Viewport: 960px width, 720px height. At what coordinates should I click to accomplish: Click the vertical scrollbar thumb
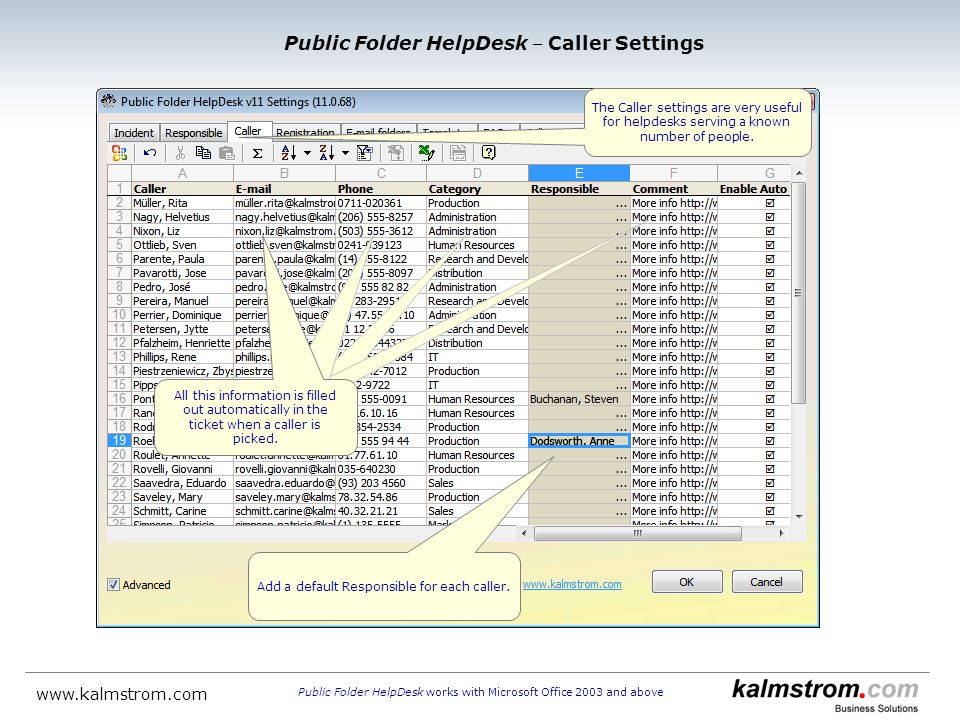point(798,293)
